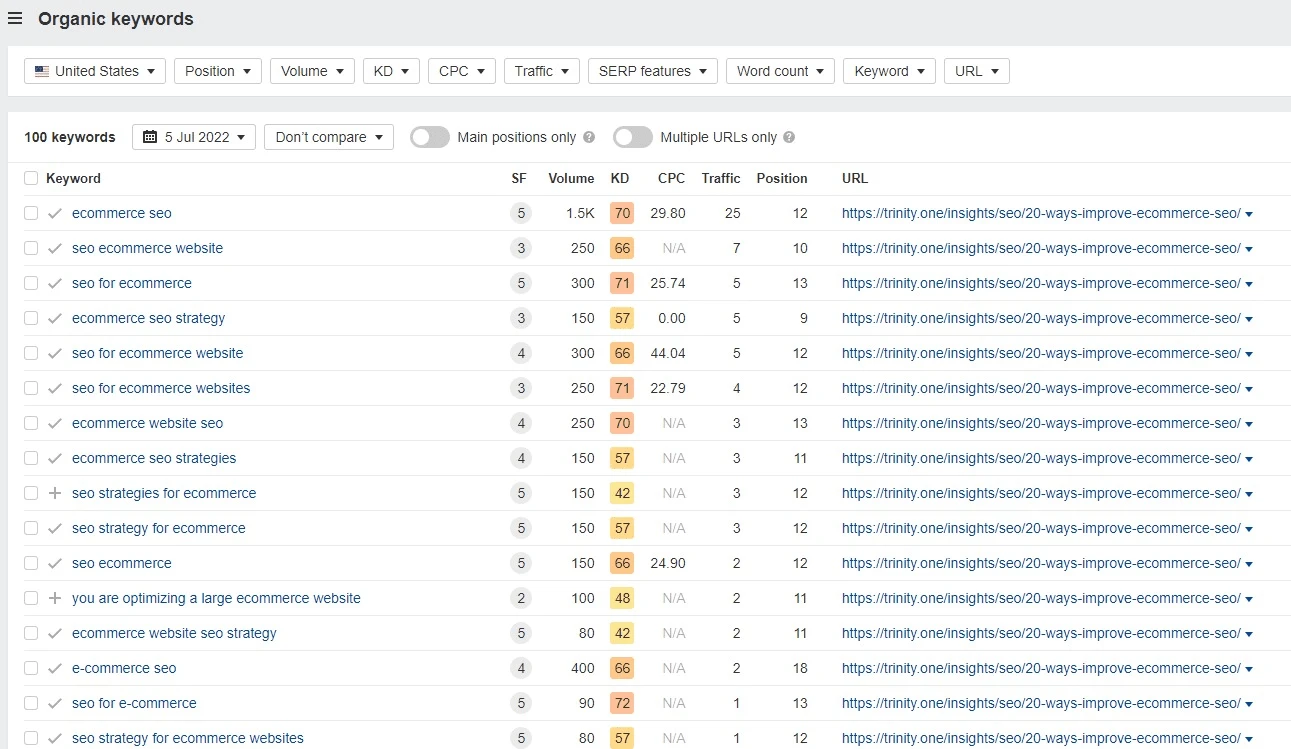Open the "ecommerce seo strategy" keyword link
Viewport: 1291px width, 749px height.
point(148,318)
